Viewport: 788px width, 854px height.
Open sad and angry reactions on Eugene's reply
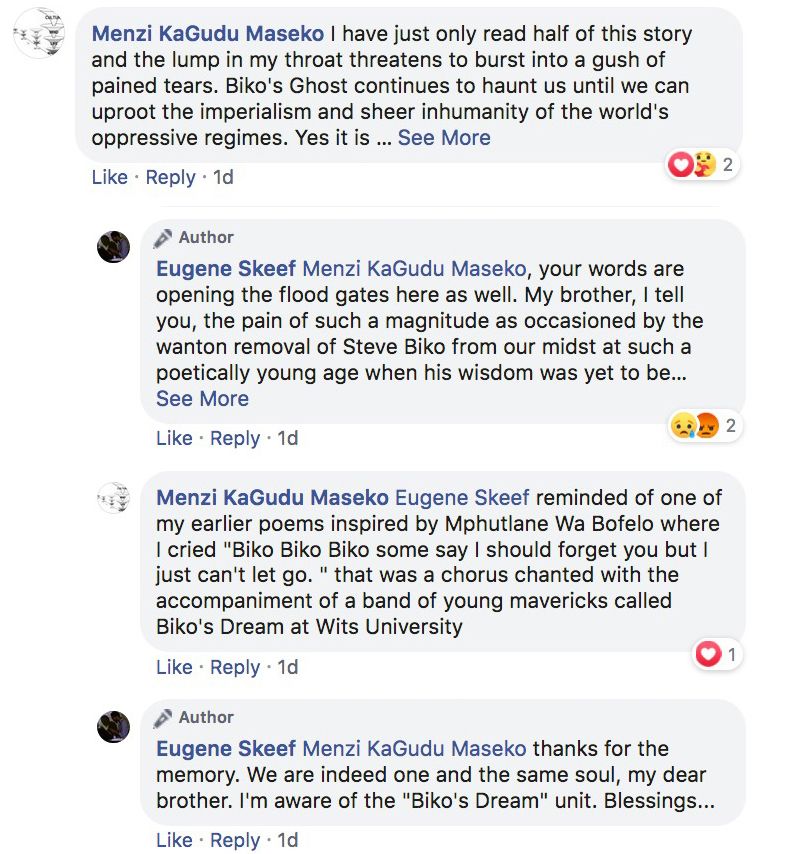pos(703,426)
